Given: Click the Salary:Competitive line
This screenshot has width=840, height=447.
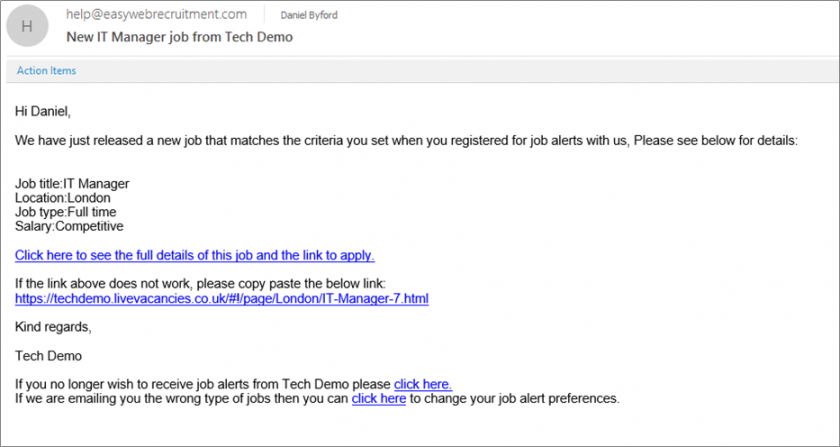Looking at the screenshot, I should tap(69, 226).
